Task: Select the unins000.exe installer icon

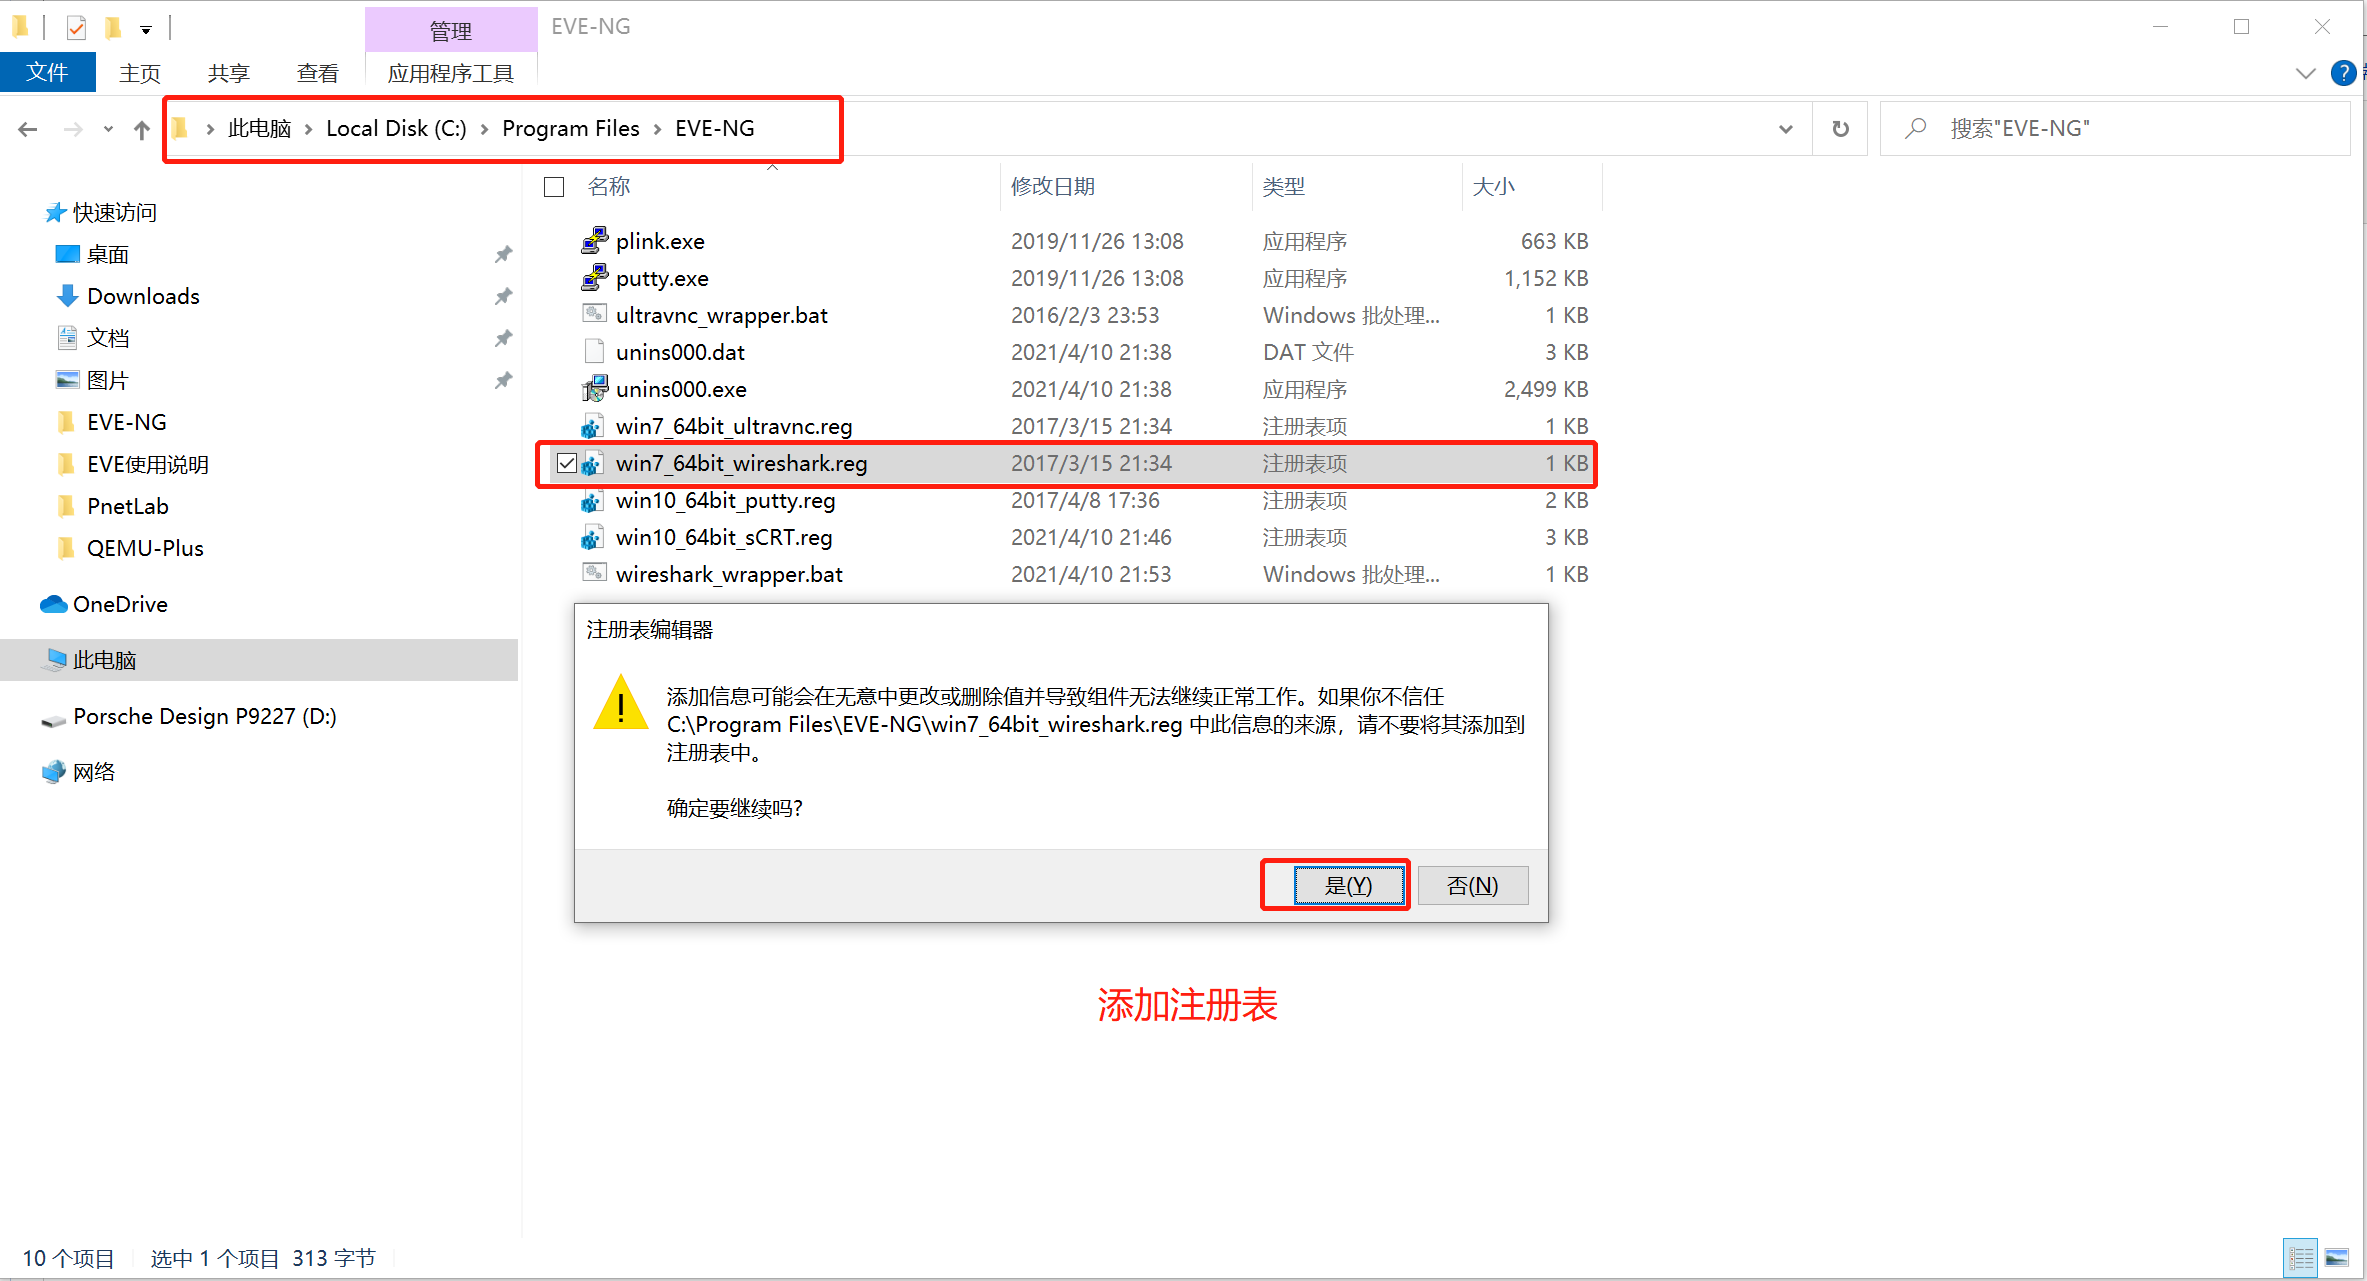Action: click(x=594, y=389)
